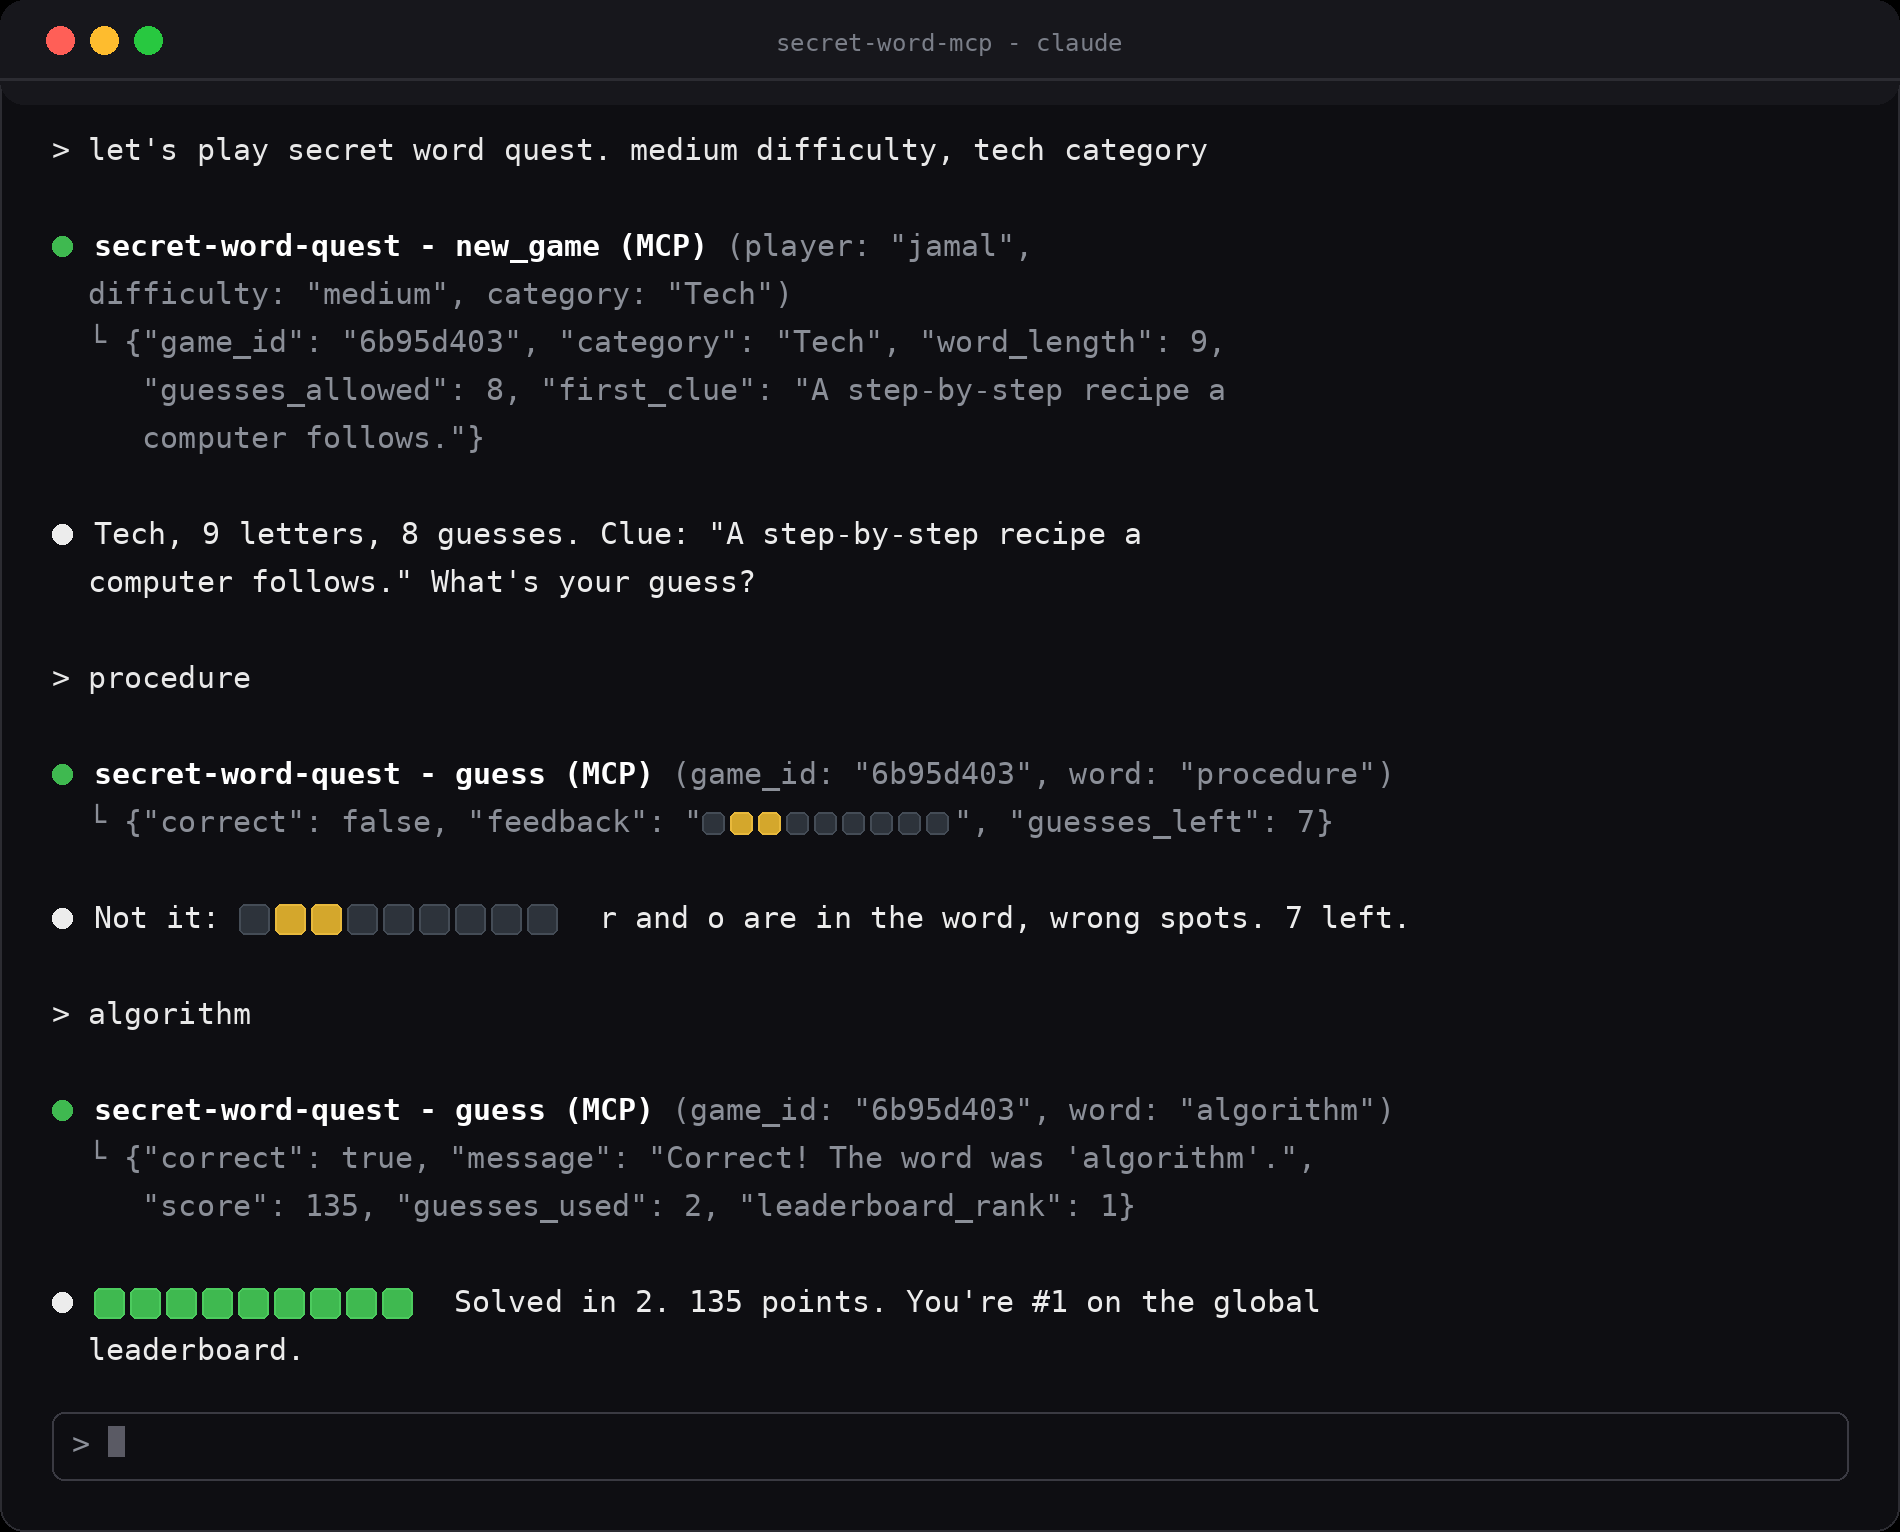Click 'r and o are in the word' text

[x=807, y=919]
